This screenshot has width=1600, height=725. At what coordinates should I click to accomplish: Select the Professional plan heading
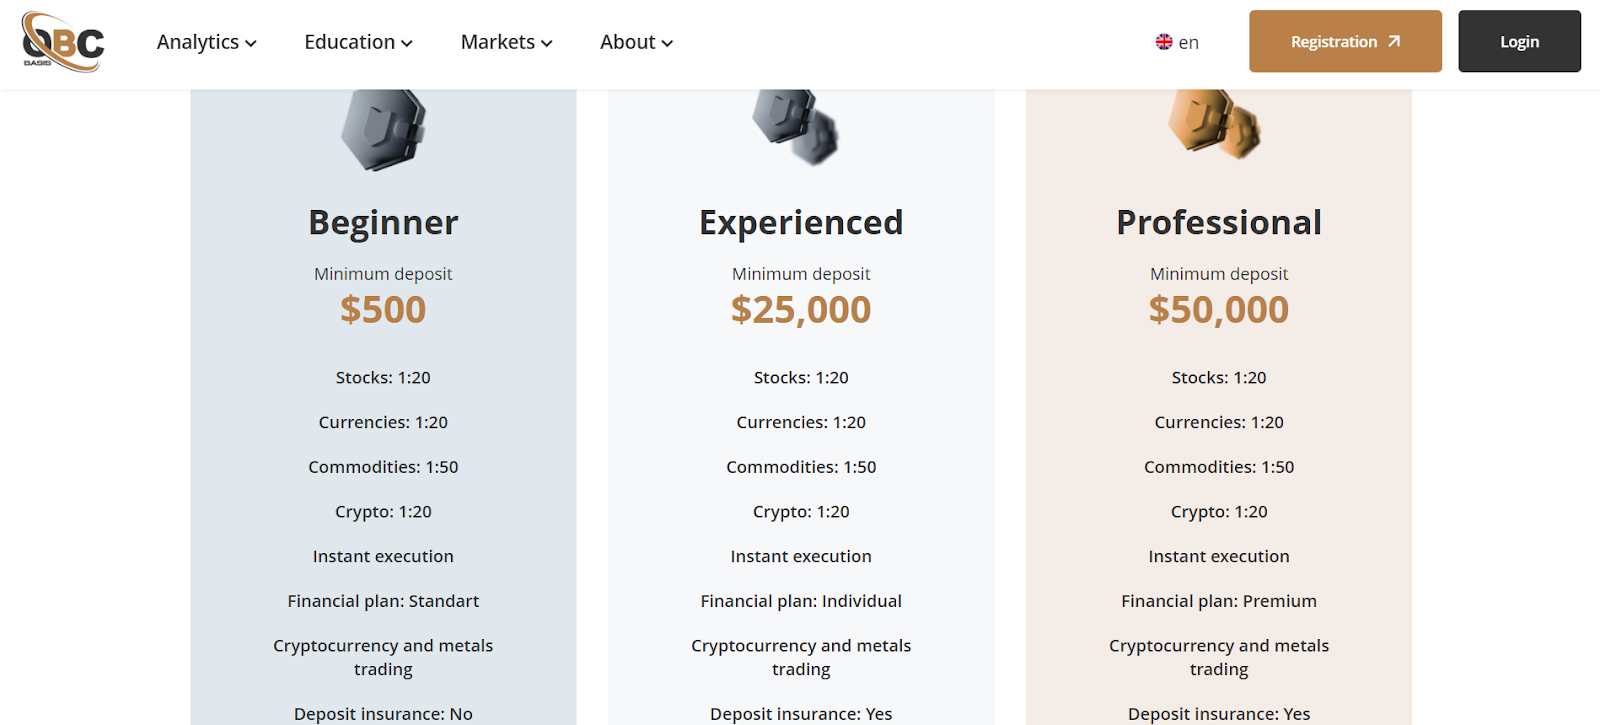(1219, 222)
